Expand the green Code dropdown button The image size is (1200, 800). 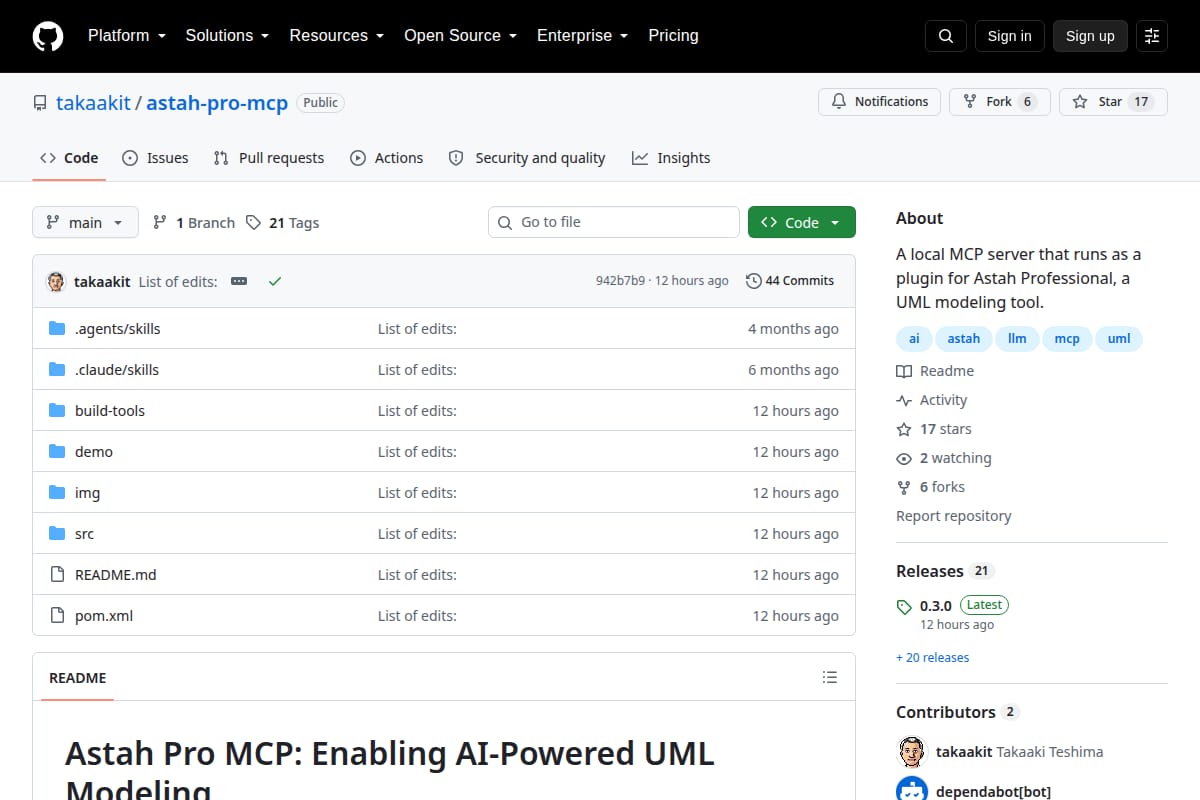pos(802,222)
